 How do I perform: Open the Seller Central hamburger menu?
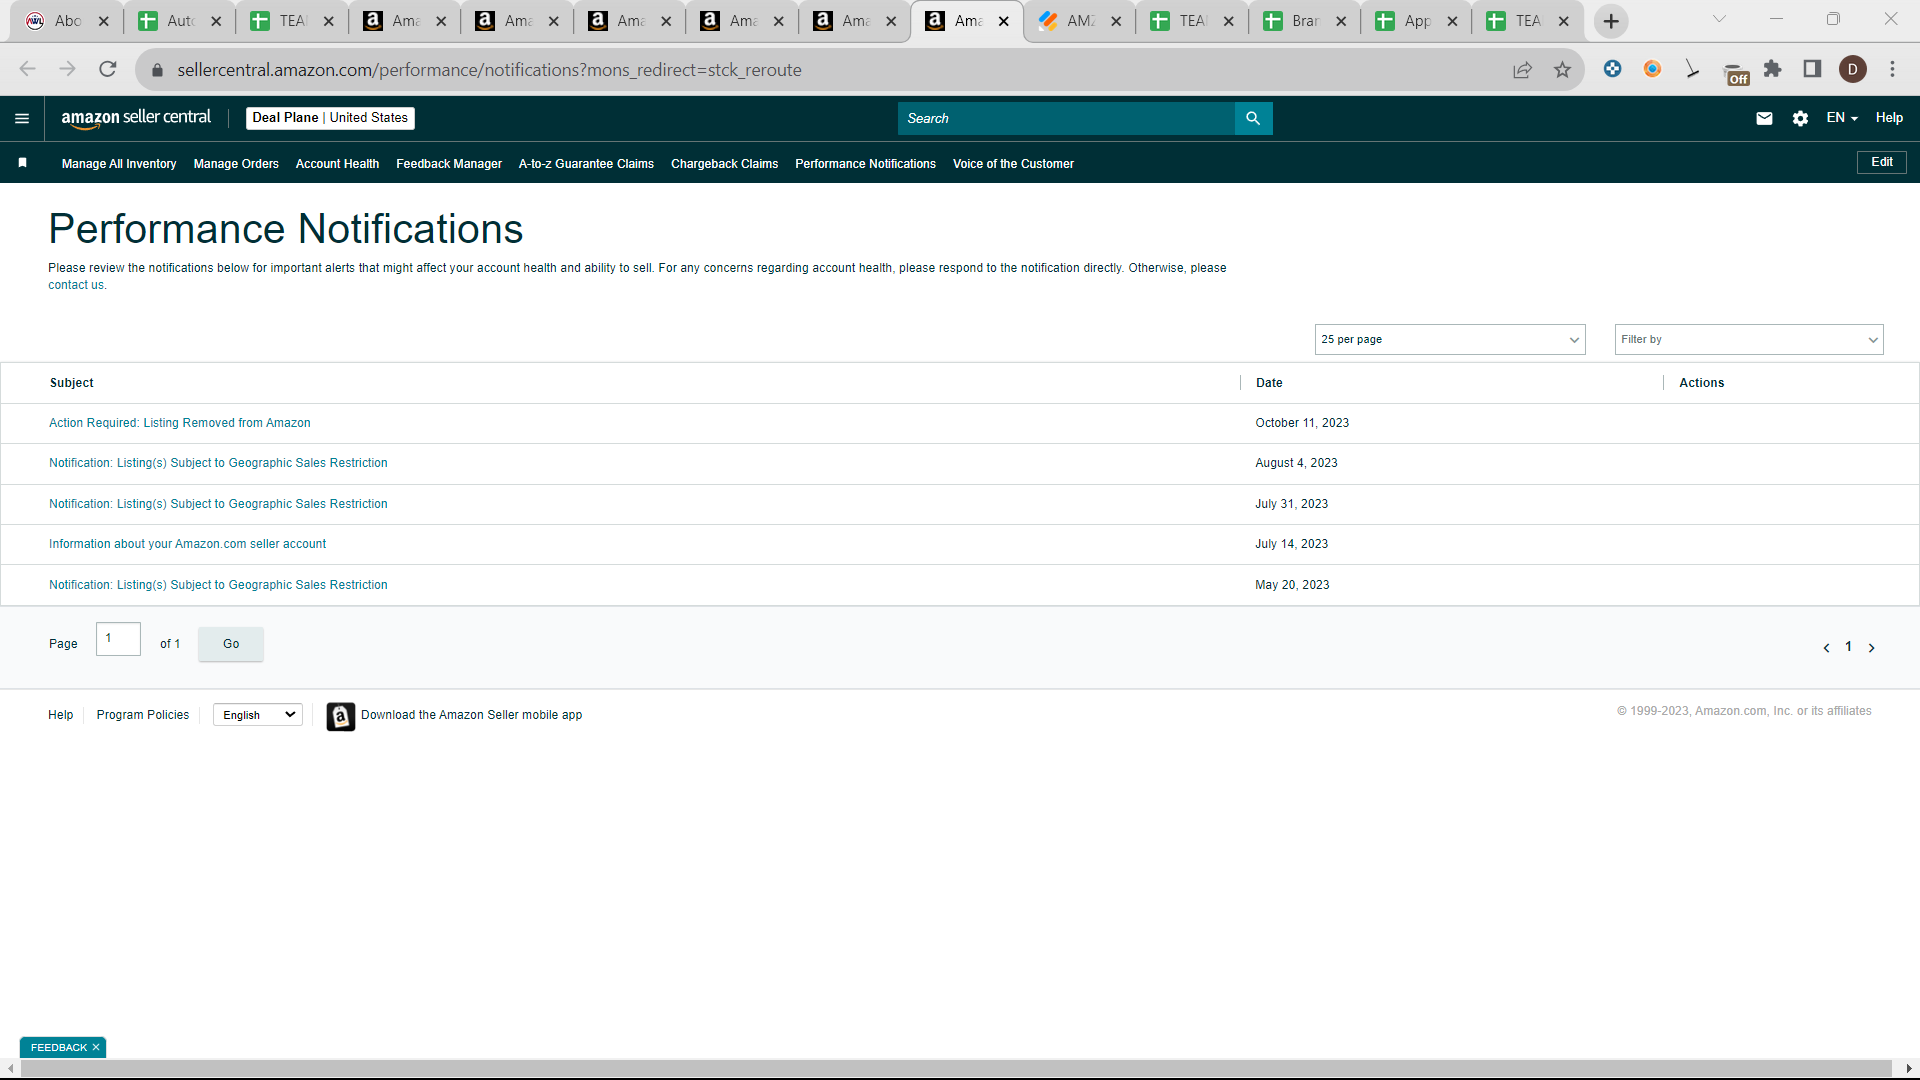point(22,118)
